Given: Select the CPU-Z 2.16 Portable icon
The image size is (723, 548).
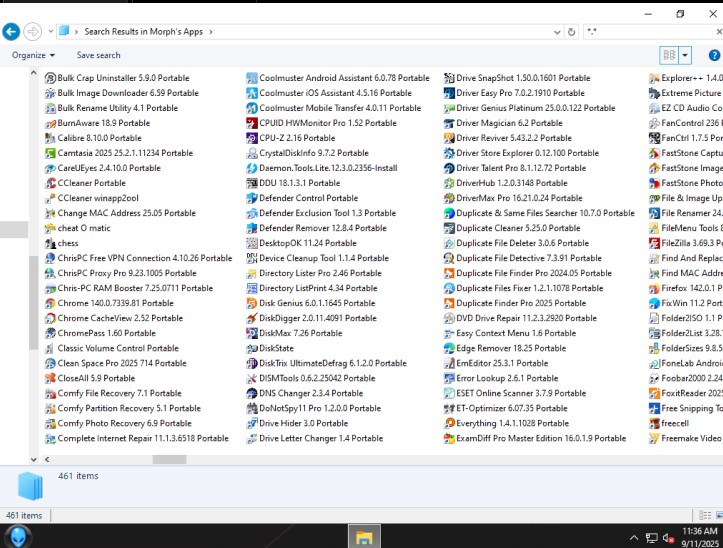Looking at the screenshot, I should 252,138.
